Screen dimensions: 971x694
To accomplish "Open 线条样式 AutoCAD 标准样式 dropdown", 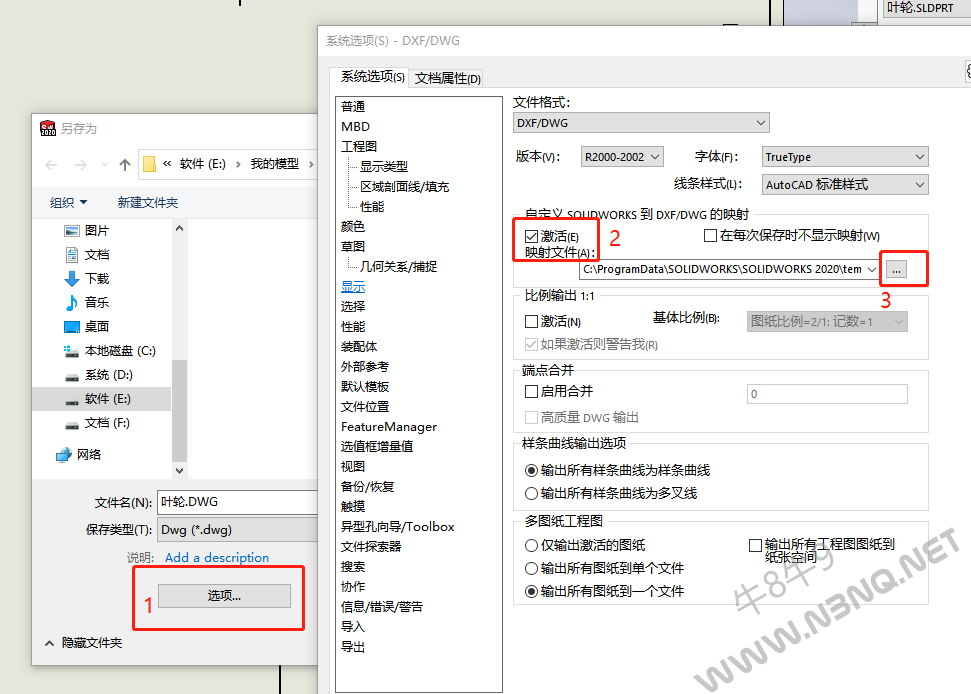I will (x=845, y=184).
